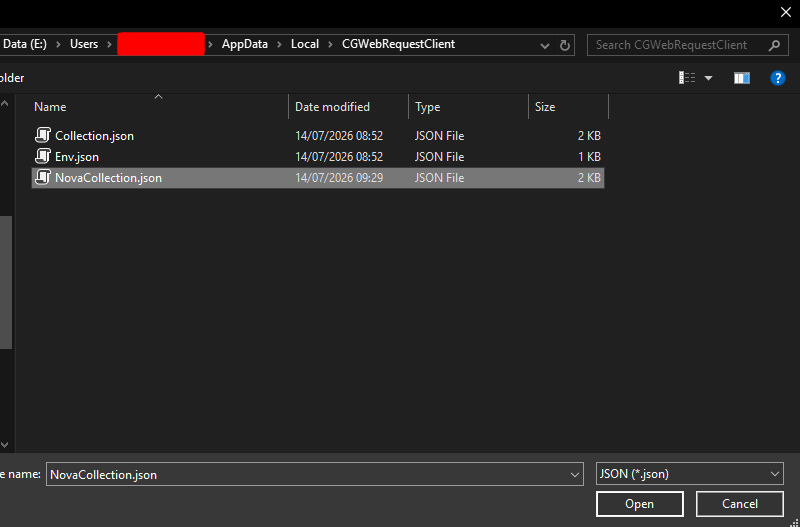This screenshot has height=527, width=800.
Task: Click the Env.json file icon
Action: (43, 156)
